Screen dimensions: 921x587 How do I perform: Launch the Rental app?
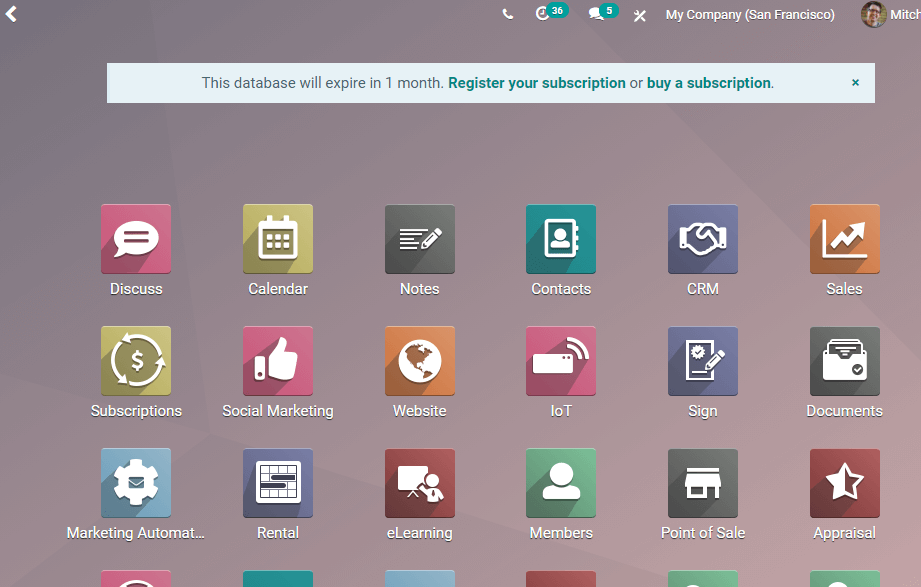[278, 483]
